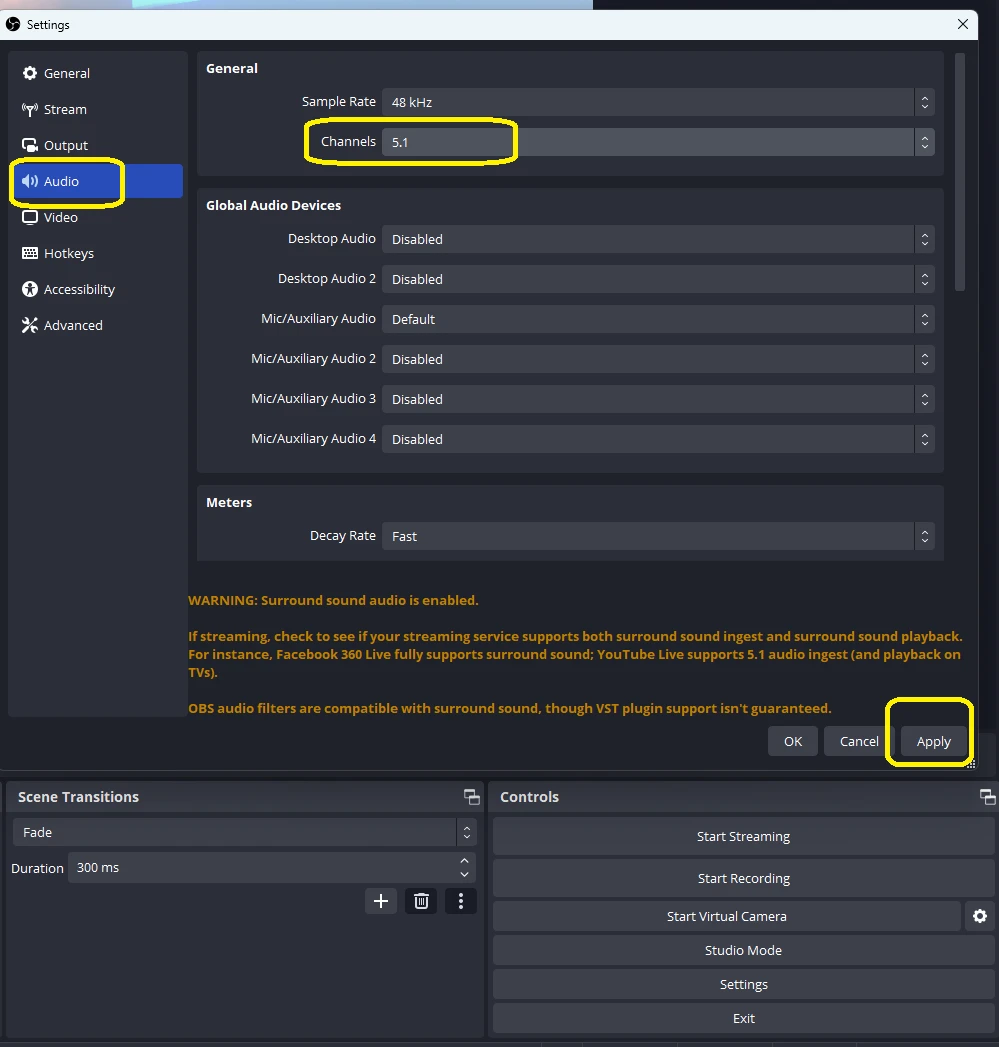Screen dimensions: 999x1047
Task: Click the settings panel vertical scrollbar
Action: 960,172
